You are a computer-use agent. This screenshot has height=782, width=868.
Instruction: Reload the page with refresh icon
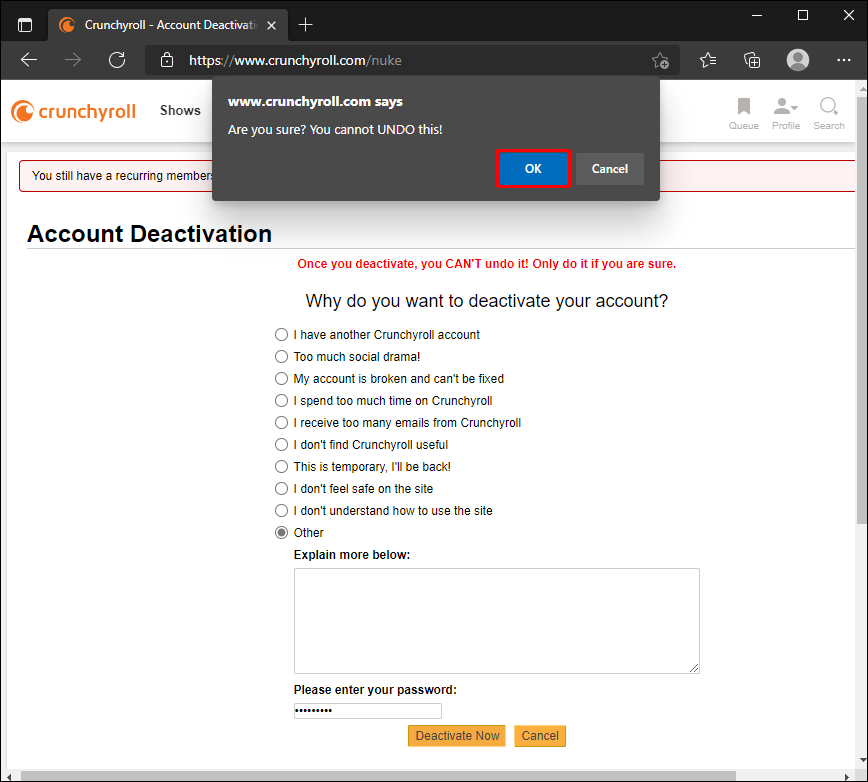(x=117, y=60)
